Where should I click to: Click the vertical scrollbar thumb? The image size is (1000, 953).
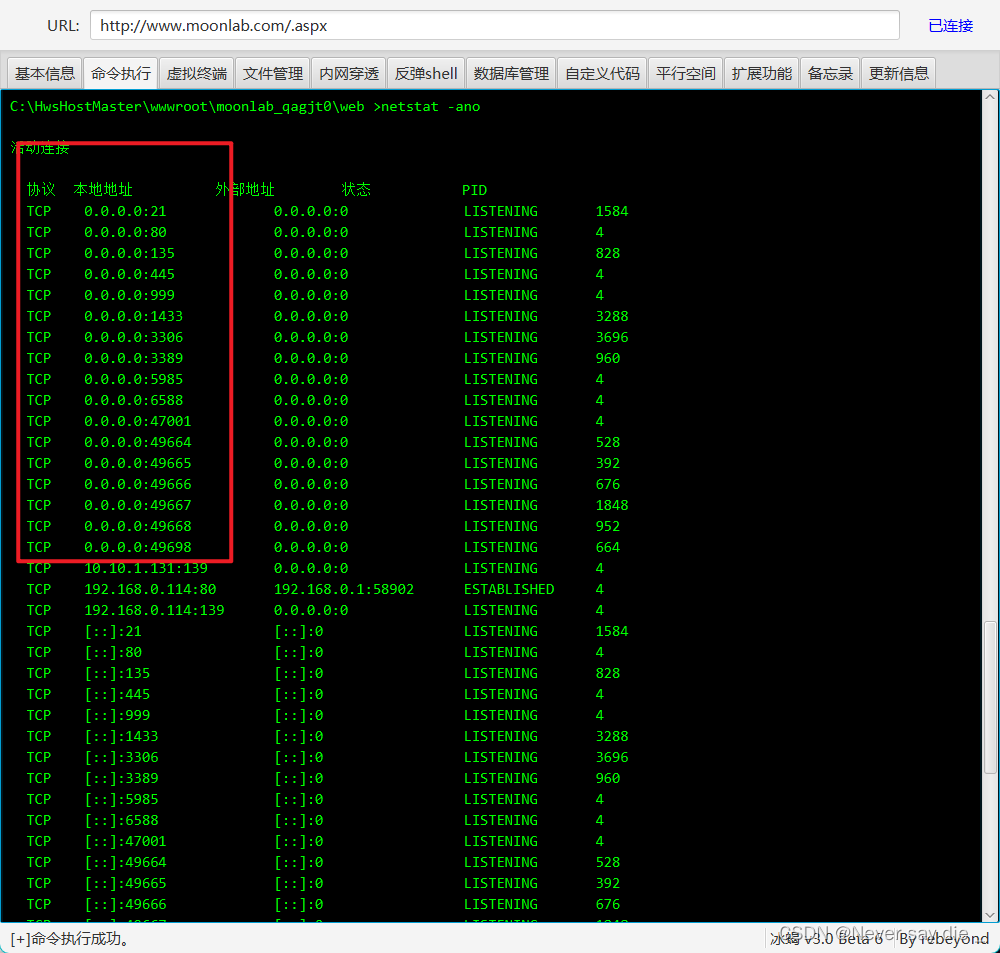[990, 698]
